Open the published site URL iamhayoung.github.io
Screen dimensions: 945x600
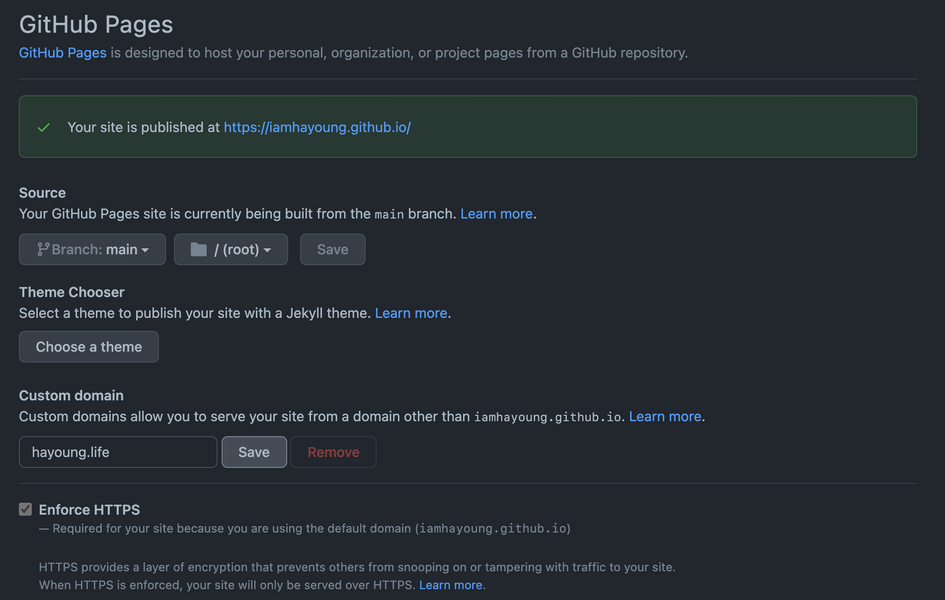tap(317, 127)
